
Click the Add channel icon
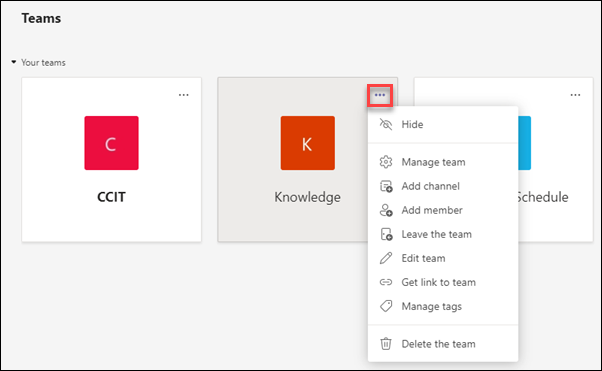(x=386, y=186)
